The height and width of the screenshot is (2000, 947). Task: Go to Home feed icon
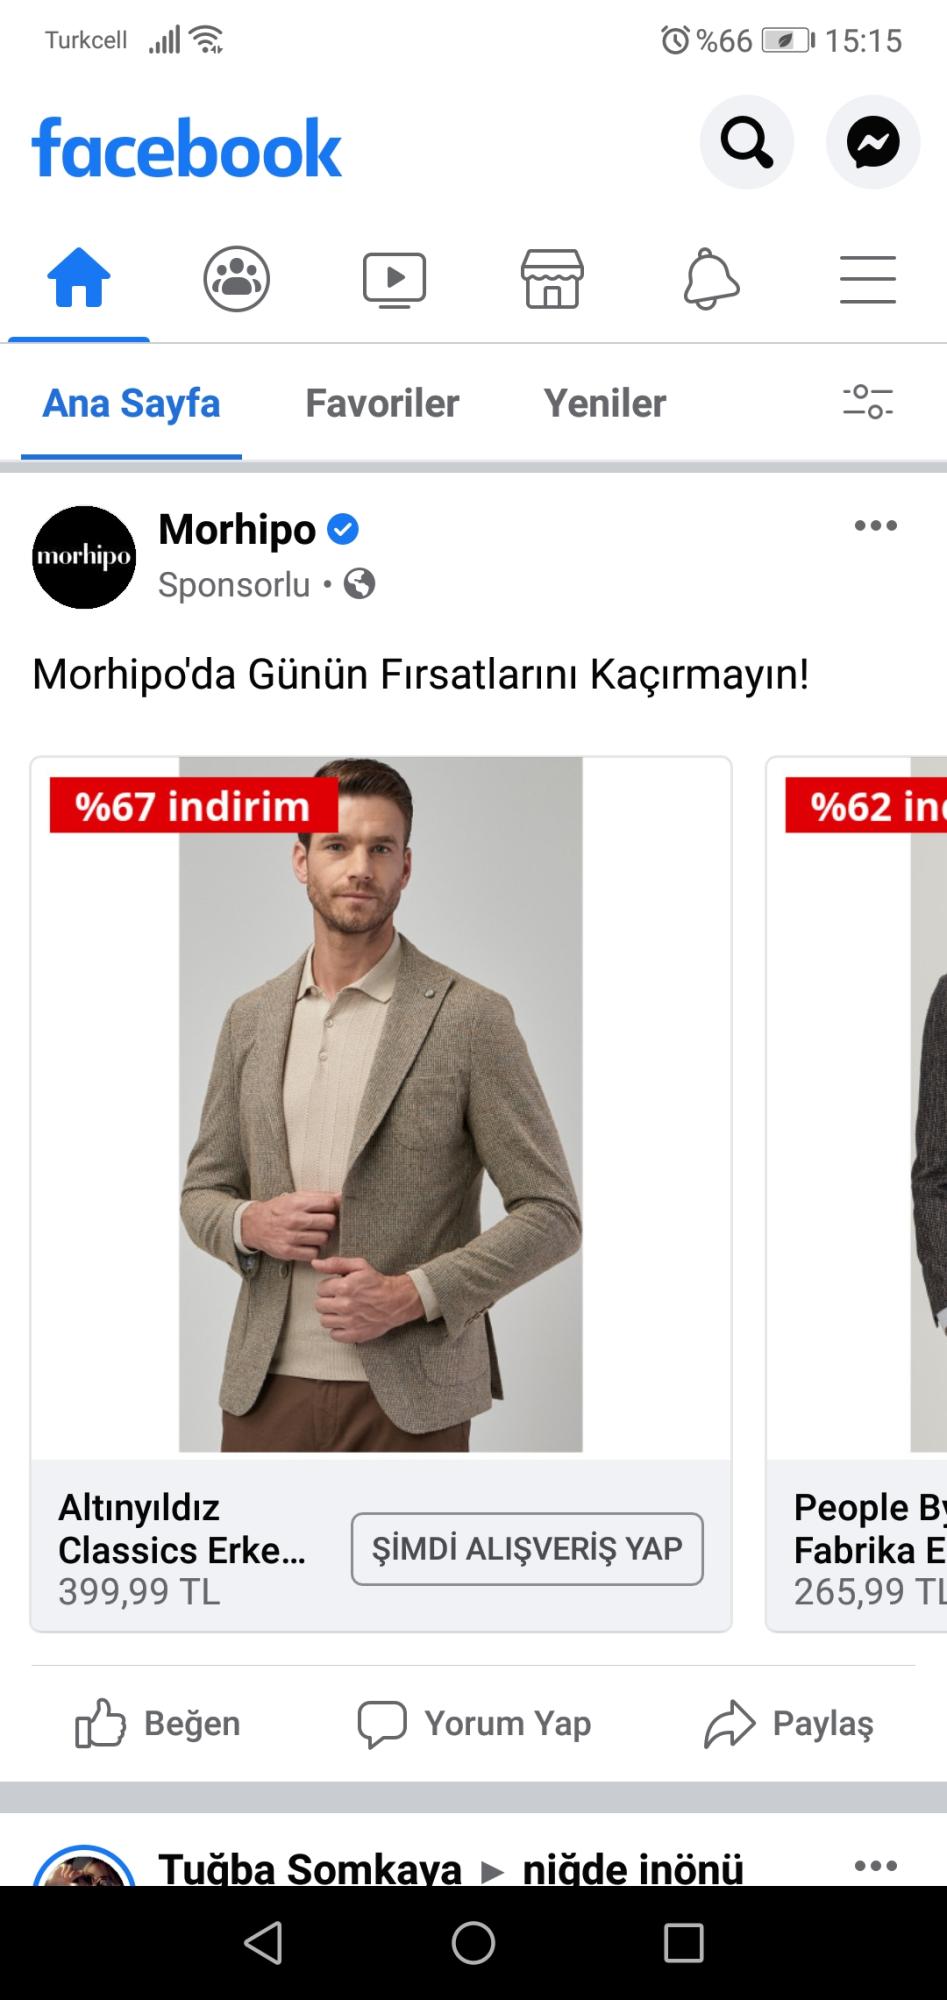tap(79, 278)
